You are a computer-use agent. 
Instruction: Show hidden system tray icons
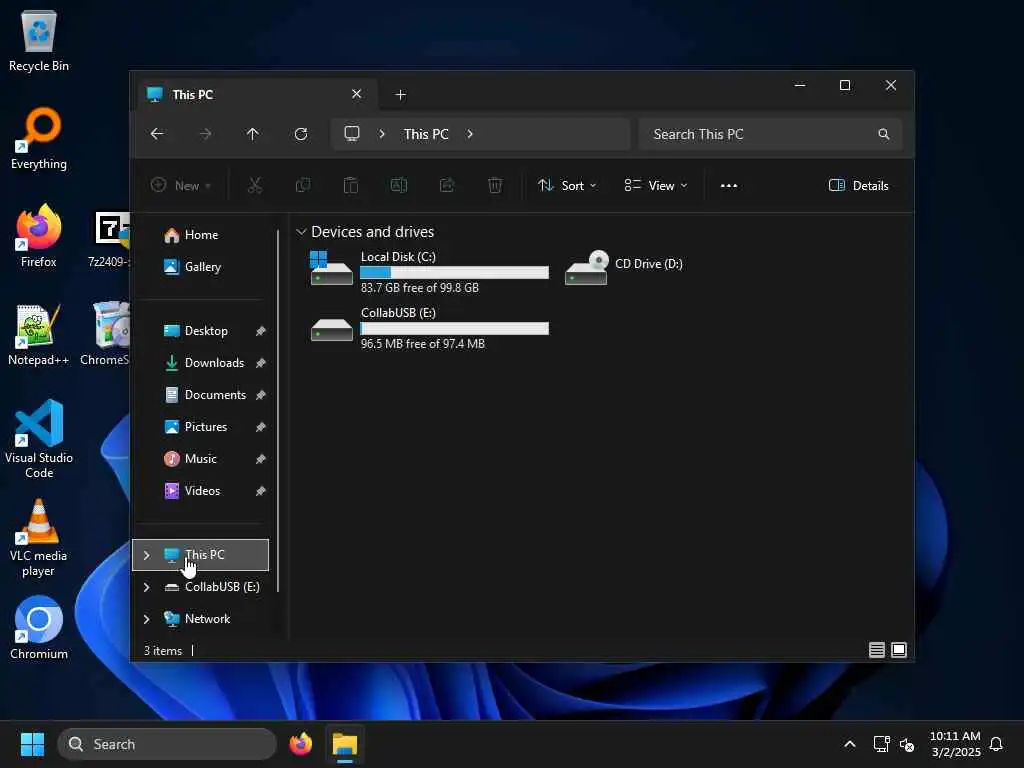coord(850,744)
